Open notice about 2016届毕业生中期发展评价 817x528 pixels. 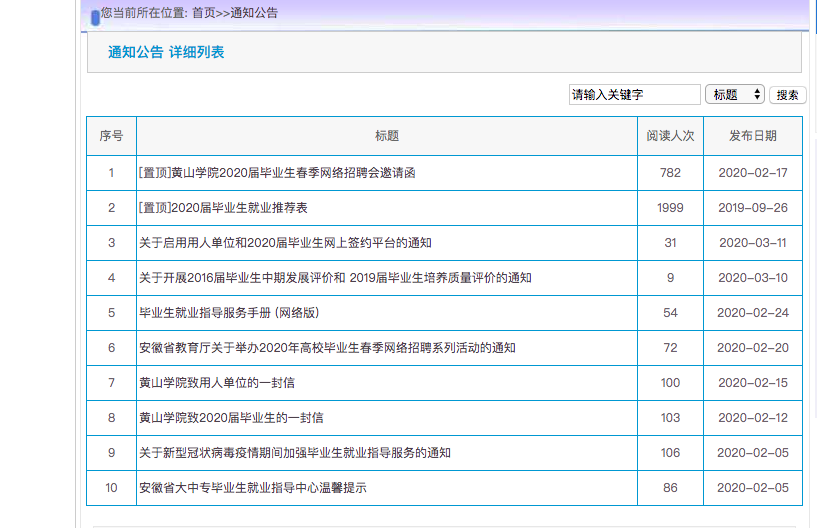(335, 277)
